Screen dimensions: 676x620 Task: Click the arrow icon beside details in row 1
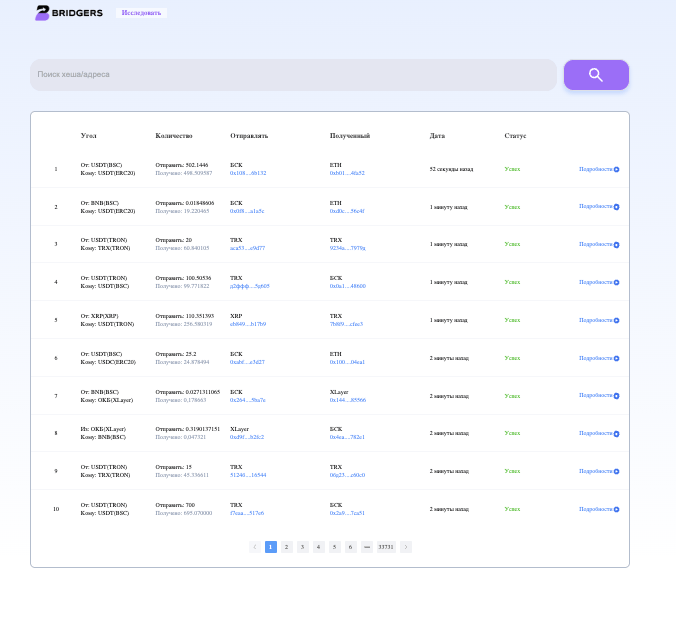click(616, 169)
